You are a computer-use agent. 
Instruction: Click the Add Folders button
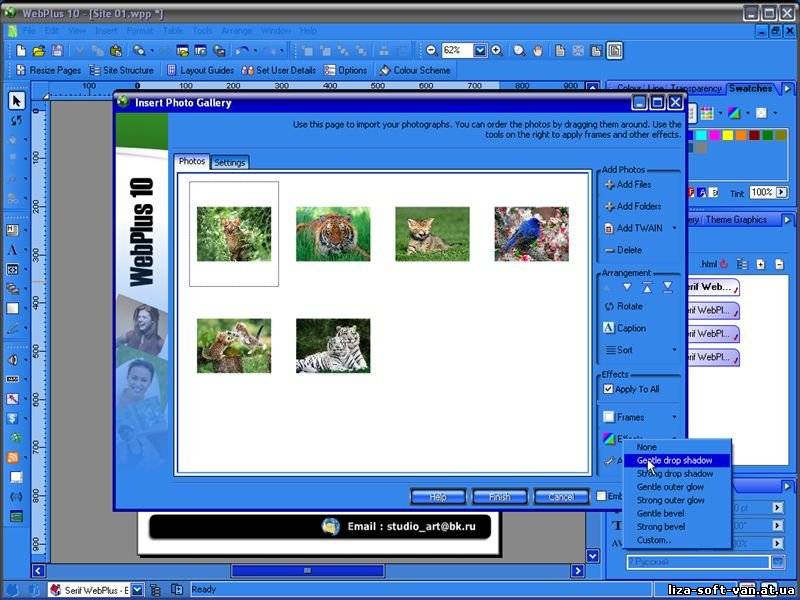coord(633,207)
